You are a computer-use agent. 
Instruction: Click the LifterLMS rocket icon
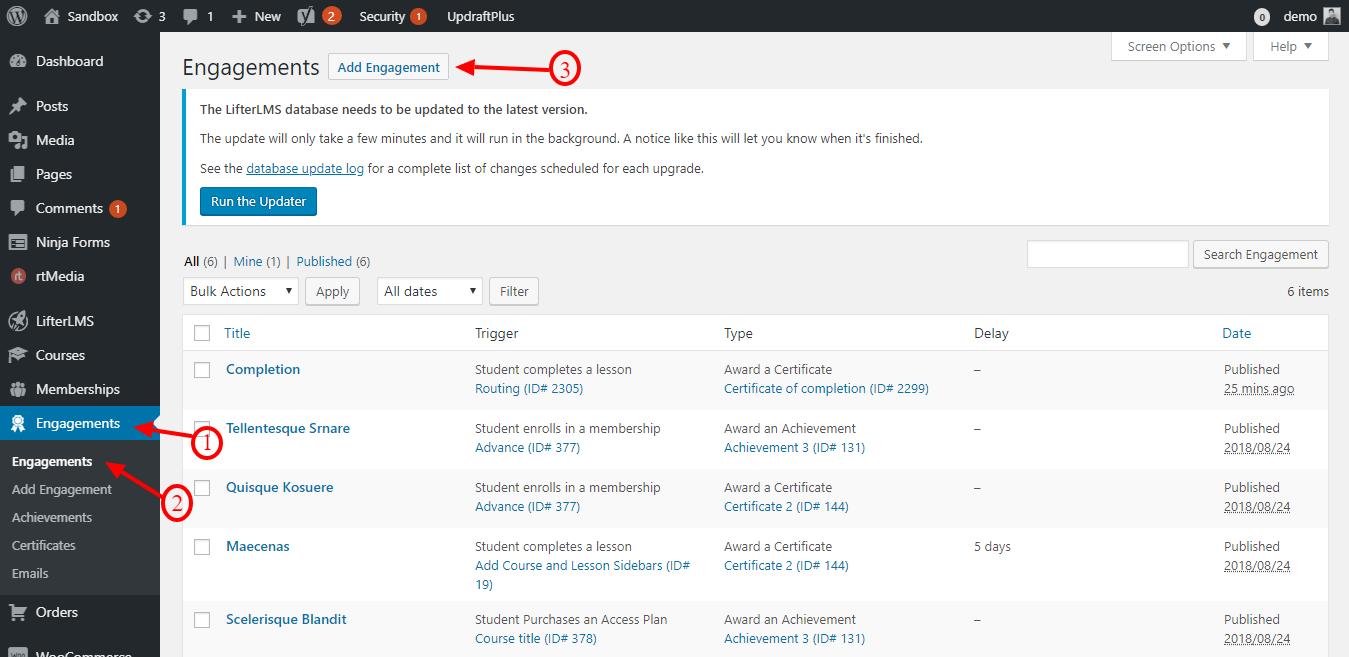18,321
